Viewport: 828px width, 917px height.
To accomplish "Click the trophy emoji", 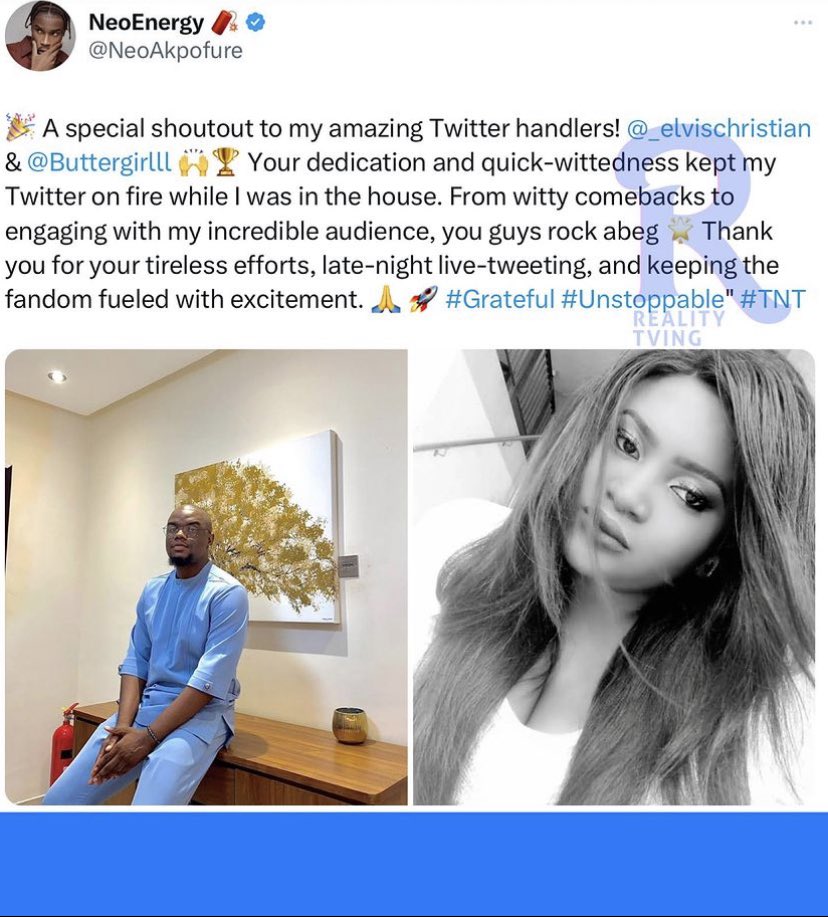I will pos(226,162).
